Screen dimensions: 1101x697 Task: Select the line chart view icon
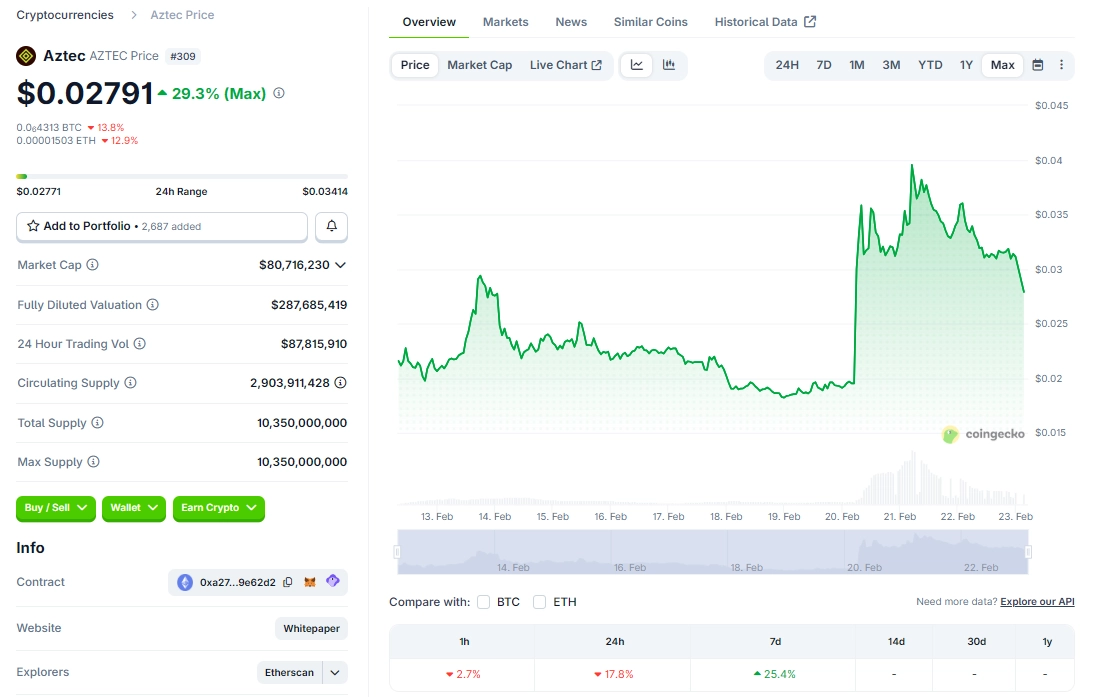(637, 65)
